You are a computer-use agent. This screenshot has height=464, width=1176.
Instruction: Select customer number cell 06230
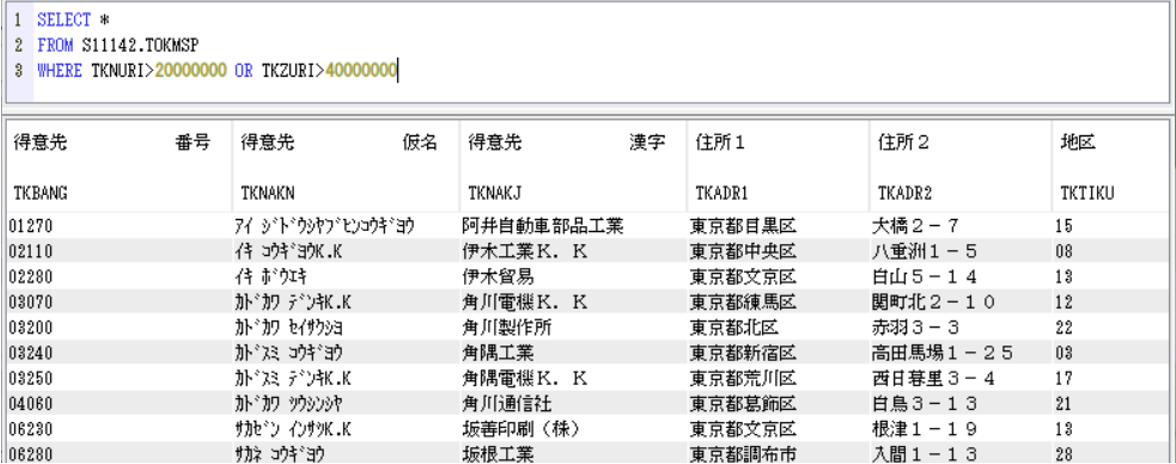31,430
